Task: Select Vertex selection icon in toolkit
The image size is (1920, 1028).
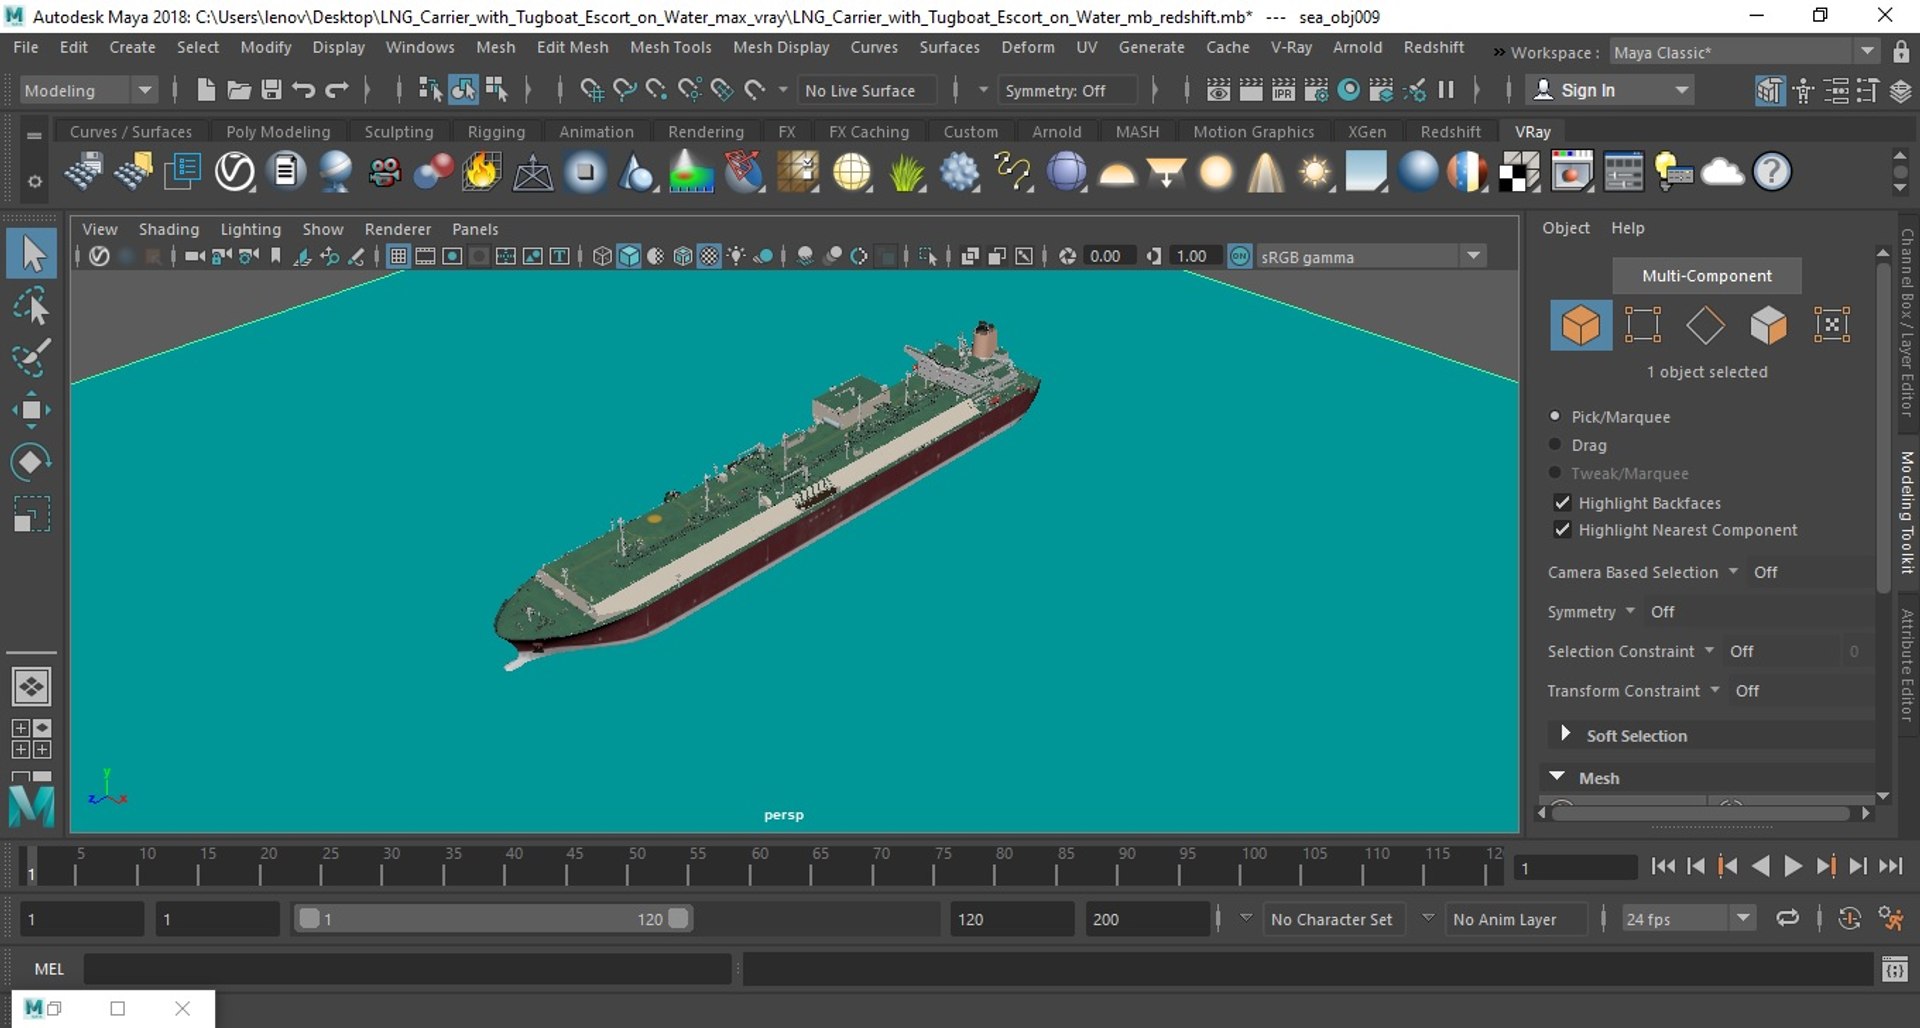Action: point(1643,326)
